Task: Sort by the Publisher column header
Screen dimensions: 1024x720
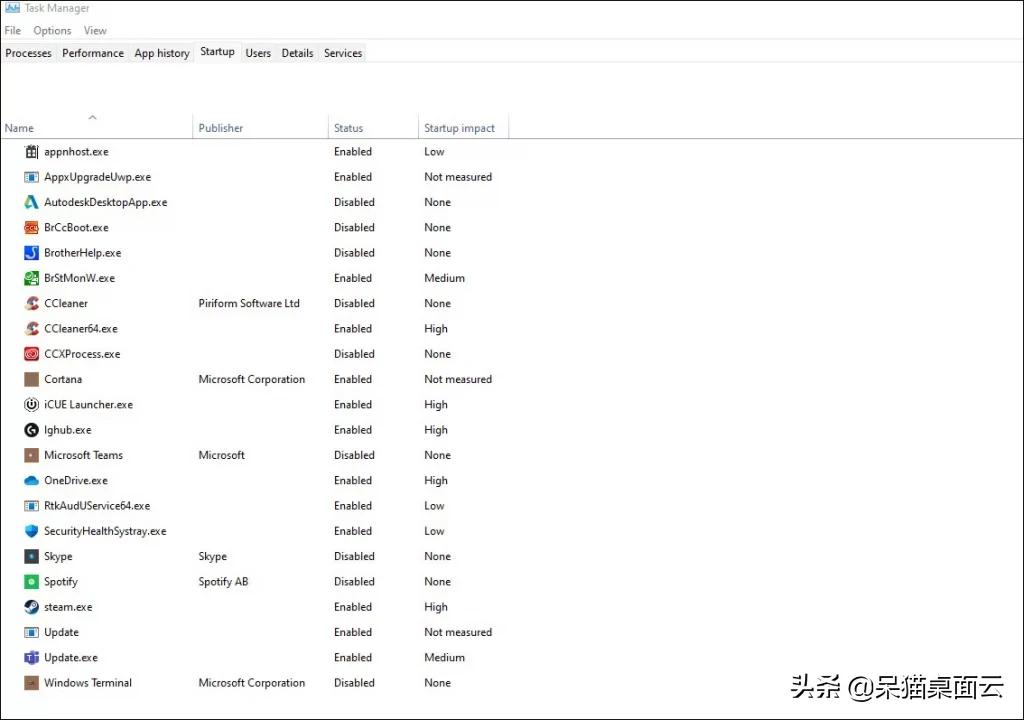Action: coord(221,128)
